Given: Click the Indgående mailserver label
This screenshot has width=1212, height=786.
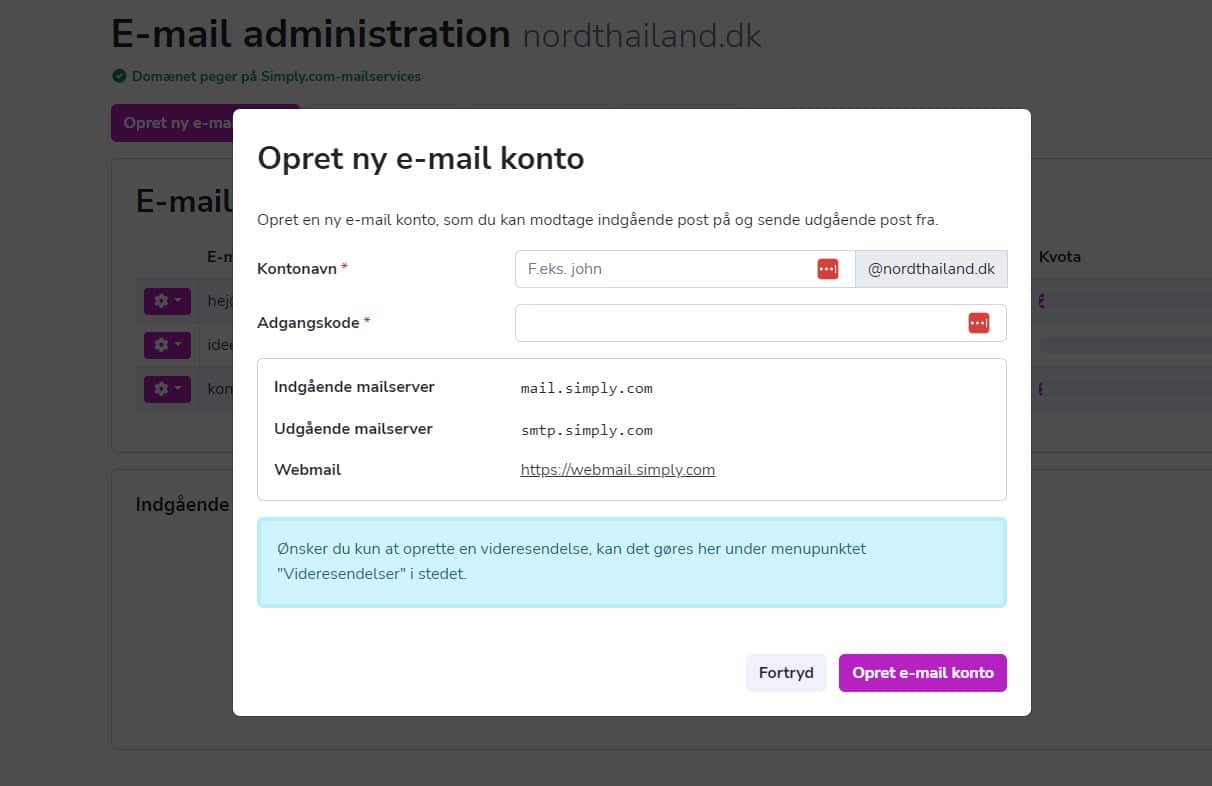Looking at the screenshot, I should tap(354, 387).
